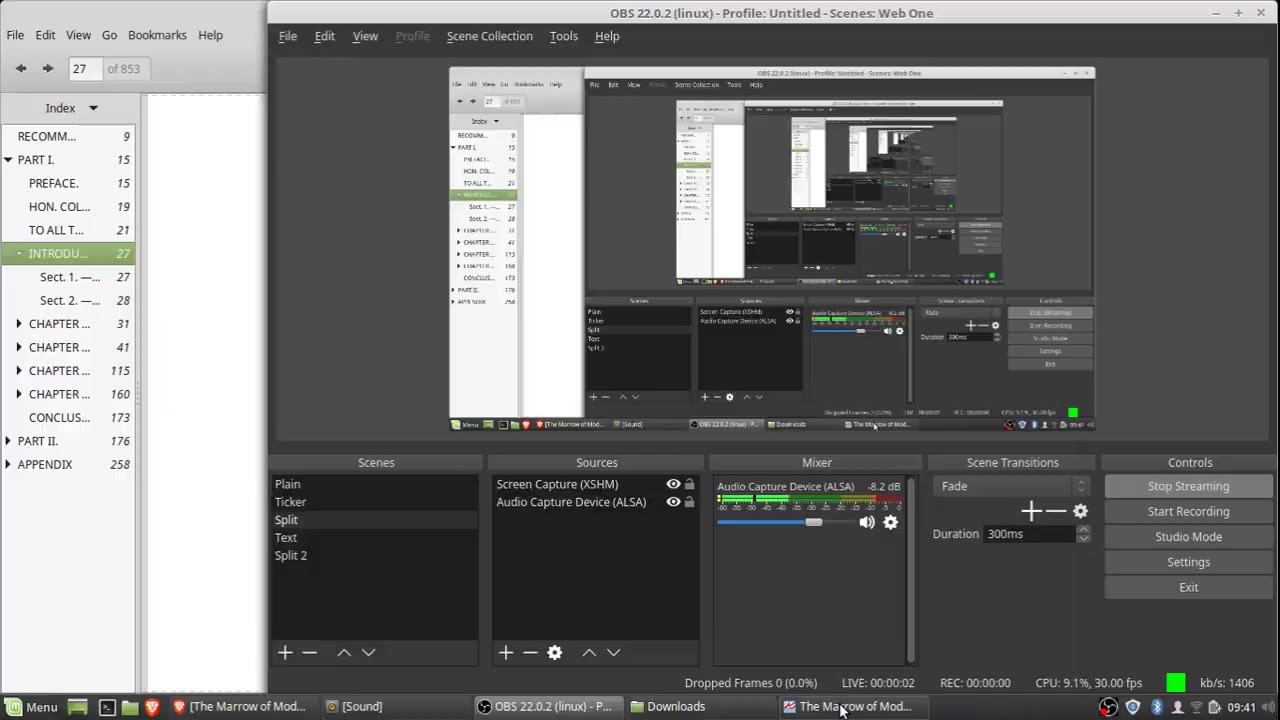
Task: Go to previous page in document viewer
Action: point(21,68)
